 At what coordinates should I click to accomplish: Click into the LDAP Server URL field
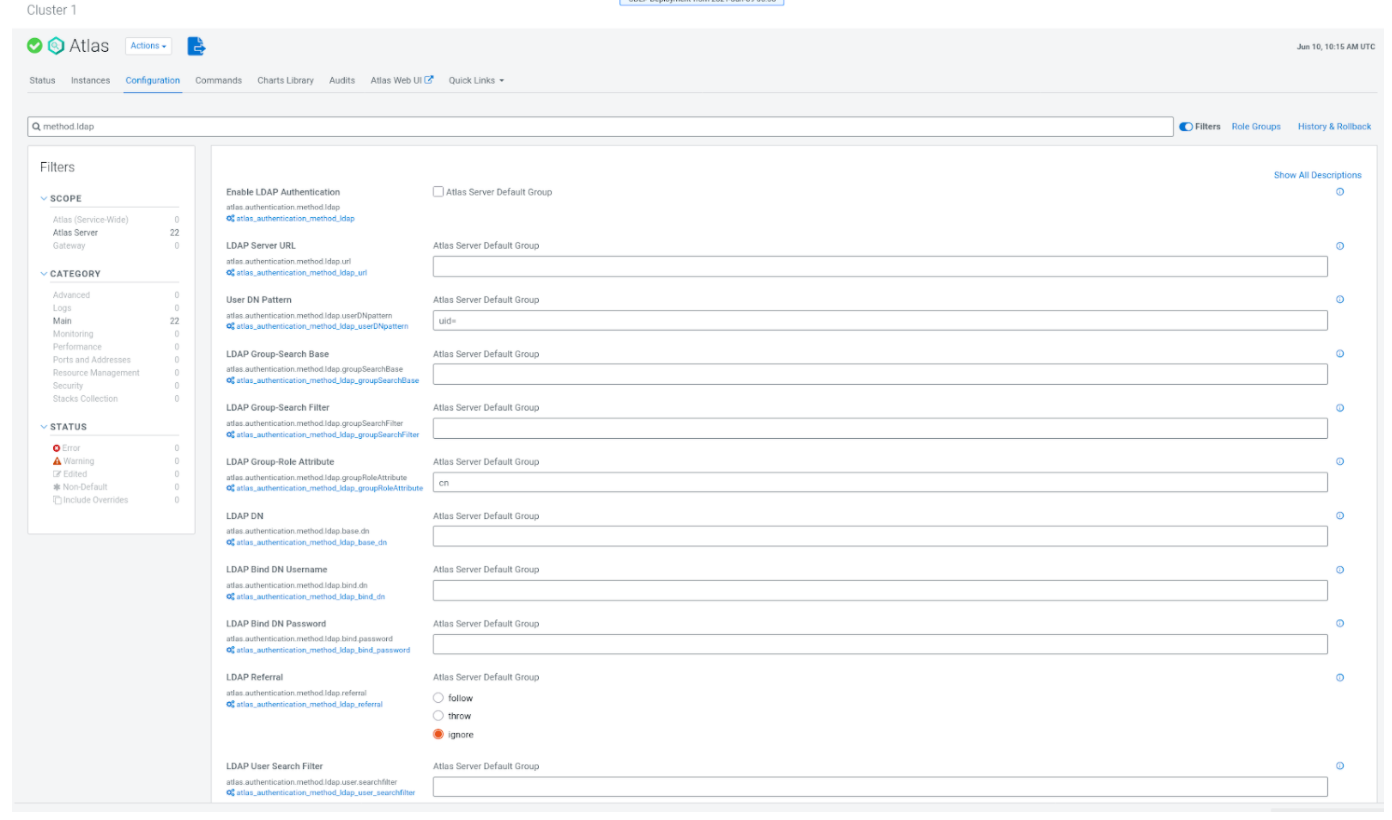[880, 267]
